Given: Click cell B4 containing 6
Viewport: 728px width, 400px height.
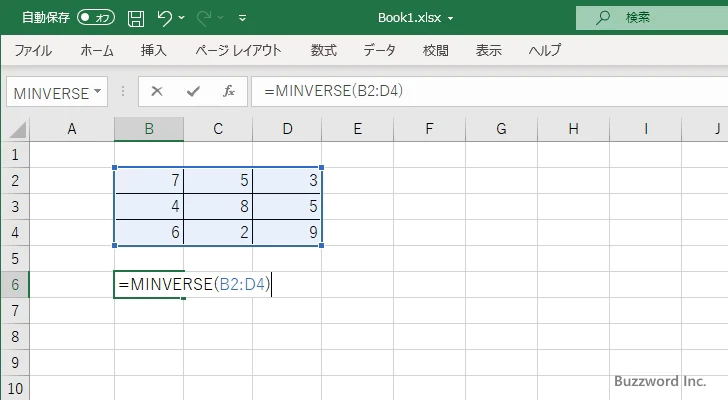Looking at the screenshot, I should (x=149, y=232).
